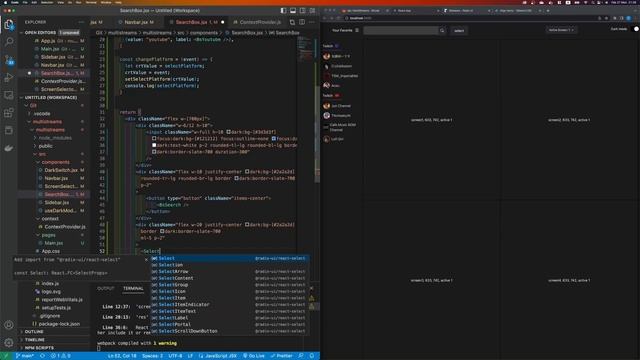640x360 pixels.
Task: Open Accounts icon in activity bar
Action: coord(9,325)
